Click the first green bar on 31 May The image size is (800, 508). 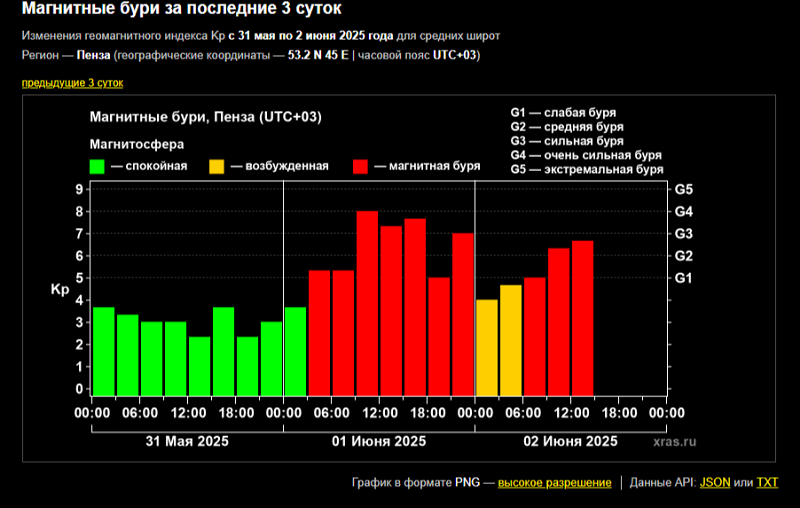click(x=103, y=351)
